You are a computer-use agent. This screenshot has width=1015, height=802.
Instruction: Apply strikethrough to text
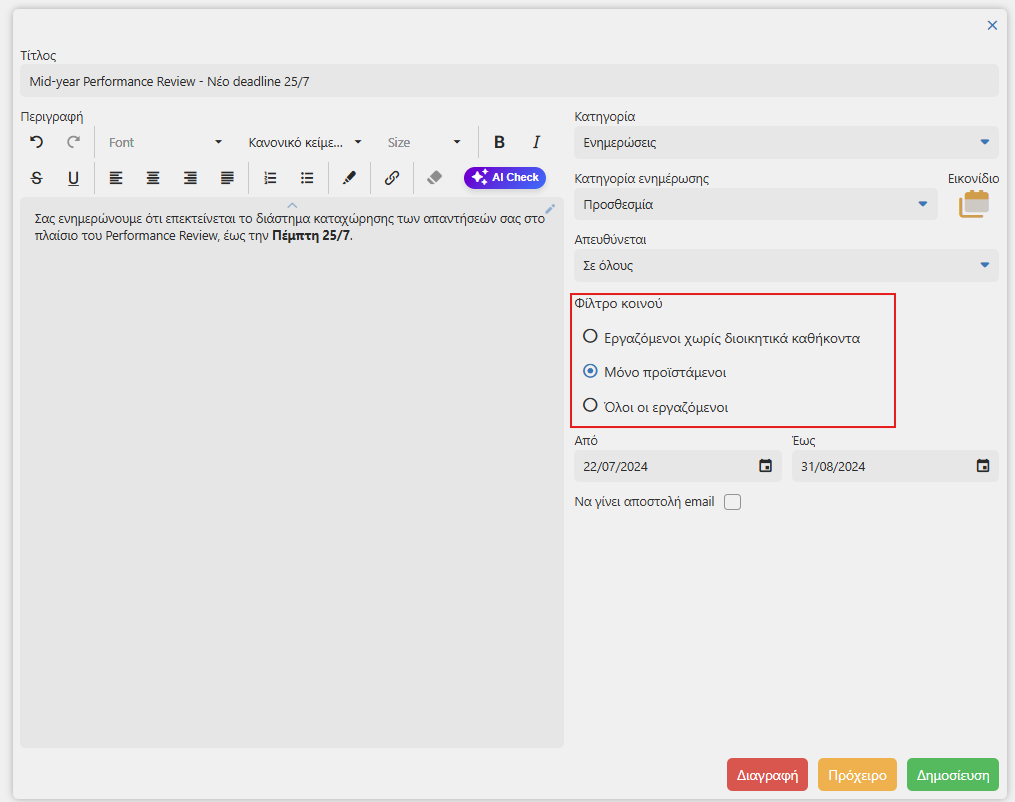click(37, 177)
